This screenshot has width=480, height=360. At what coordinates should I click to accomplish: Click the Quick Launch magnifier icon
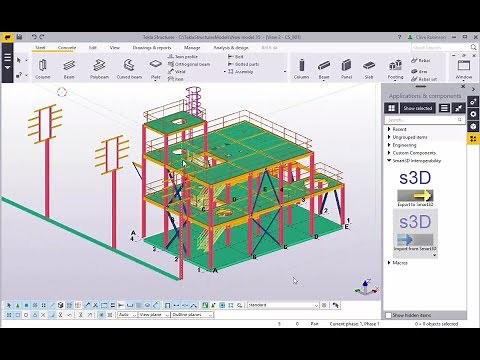pos(473,47)
